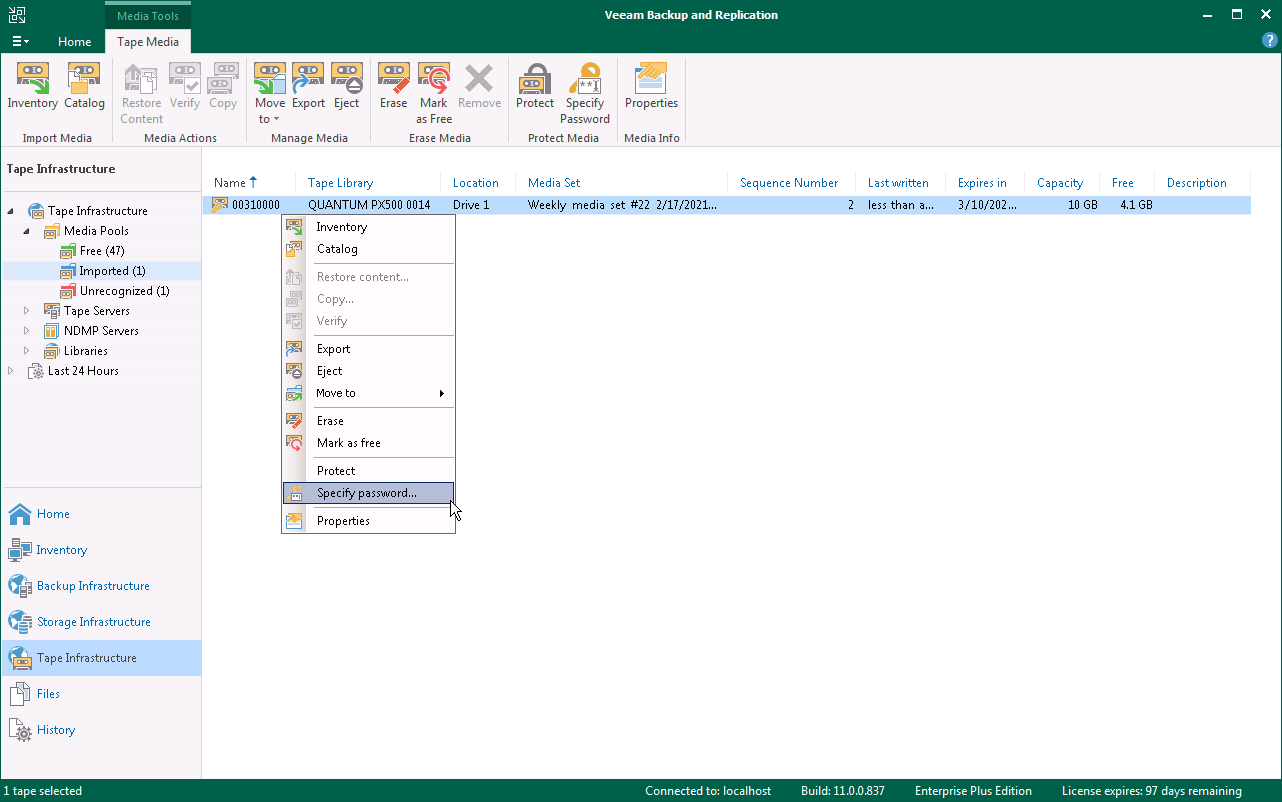Image resolution: width=1282 pixels, height=802 pixels.
Task: Open the Files navigation view
Action: [101, 694]
